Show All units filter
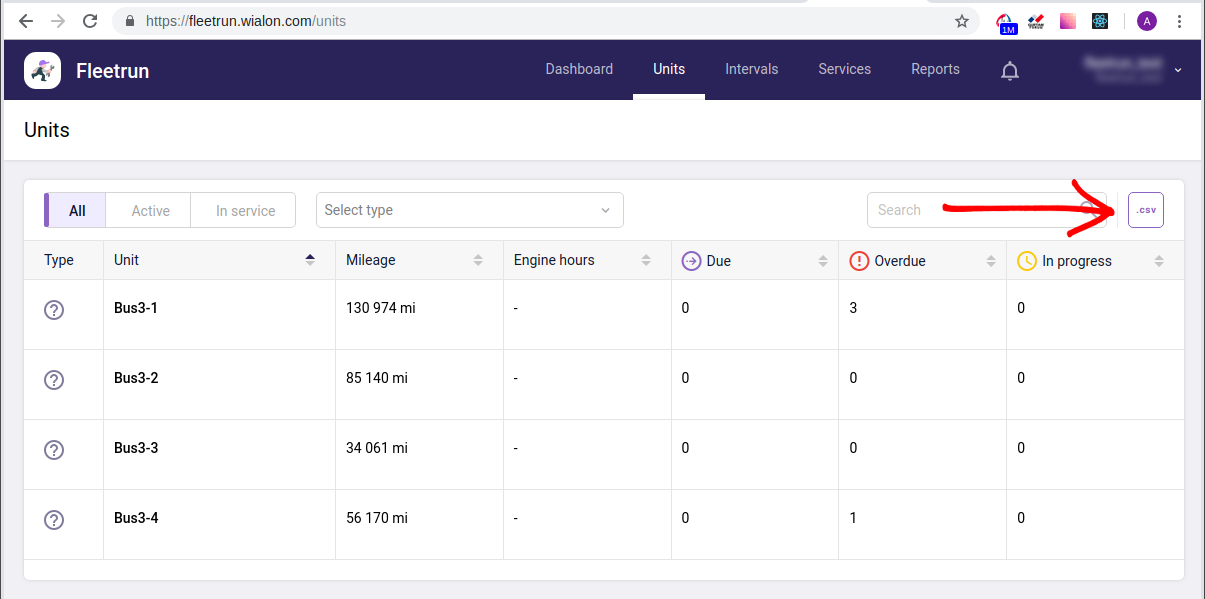Viewport: 1205px width, 599px height. click(x=77, y=211)
